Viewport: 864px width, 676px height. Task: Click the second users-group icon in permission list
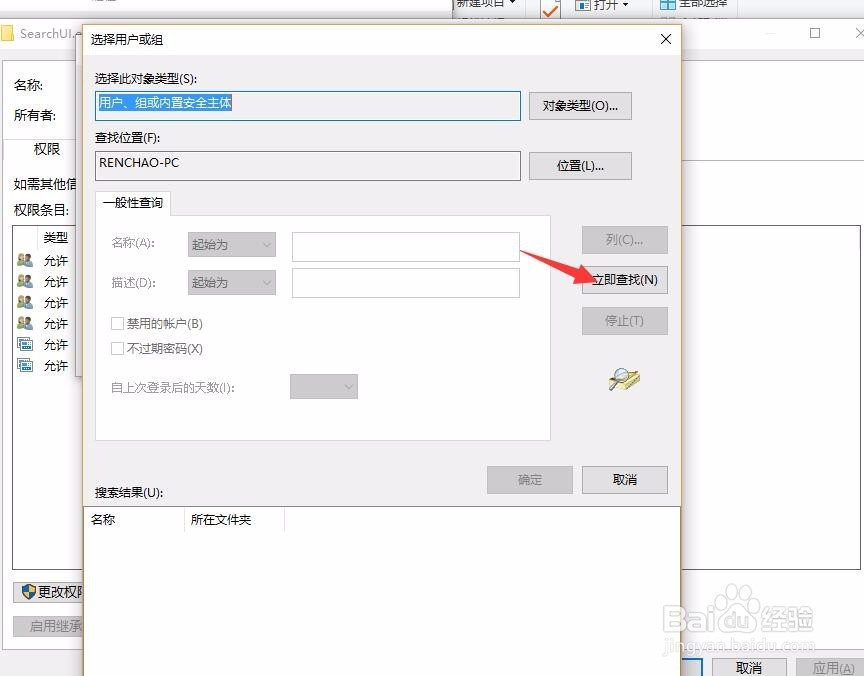coord(25,281)
